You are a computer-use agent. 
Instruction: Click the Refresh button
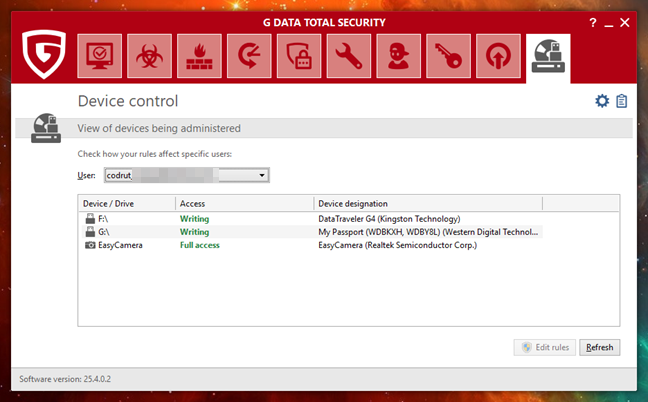600,347
